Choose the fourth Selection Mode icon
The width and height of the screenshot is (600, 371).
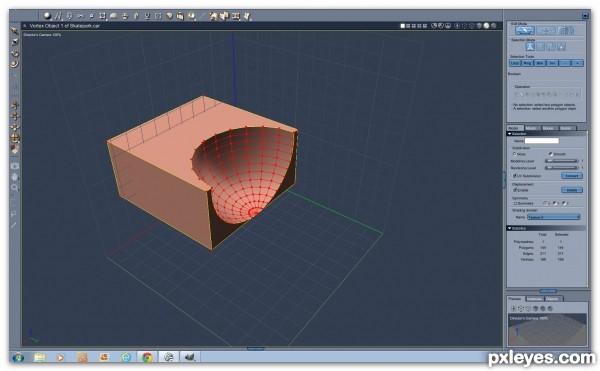tap(561, 47)
